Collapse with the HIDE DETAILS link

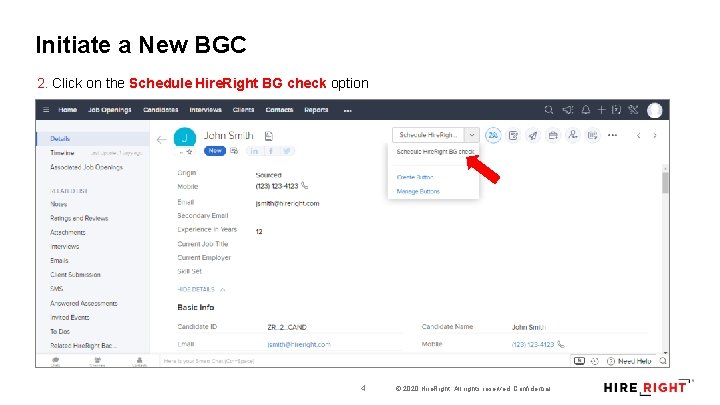(201, 289)
